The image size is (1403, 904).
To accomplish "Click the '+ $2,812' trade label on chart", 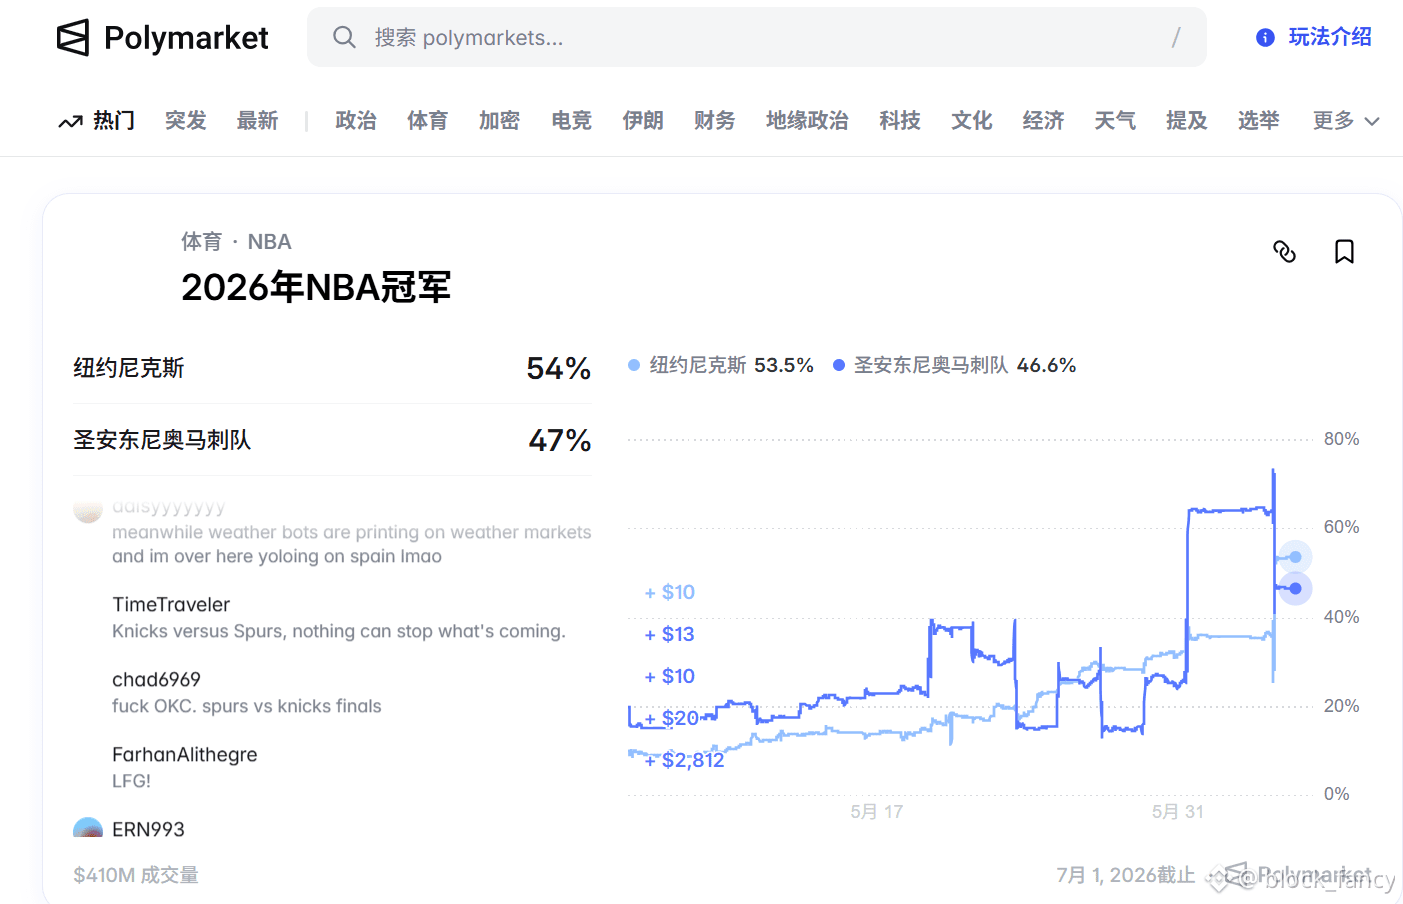I will [684, 760].
